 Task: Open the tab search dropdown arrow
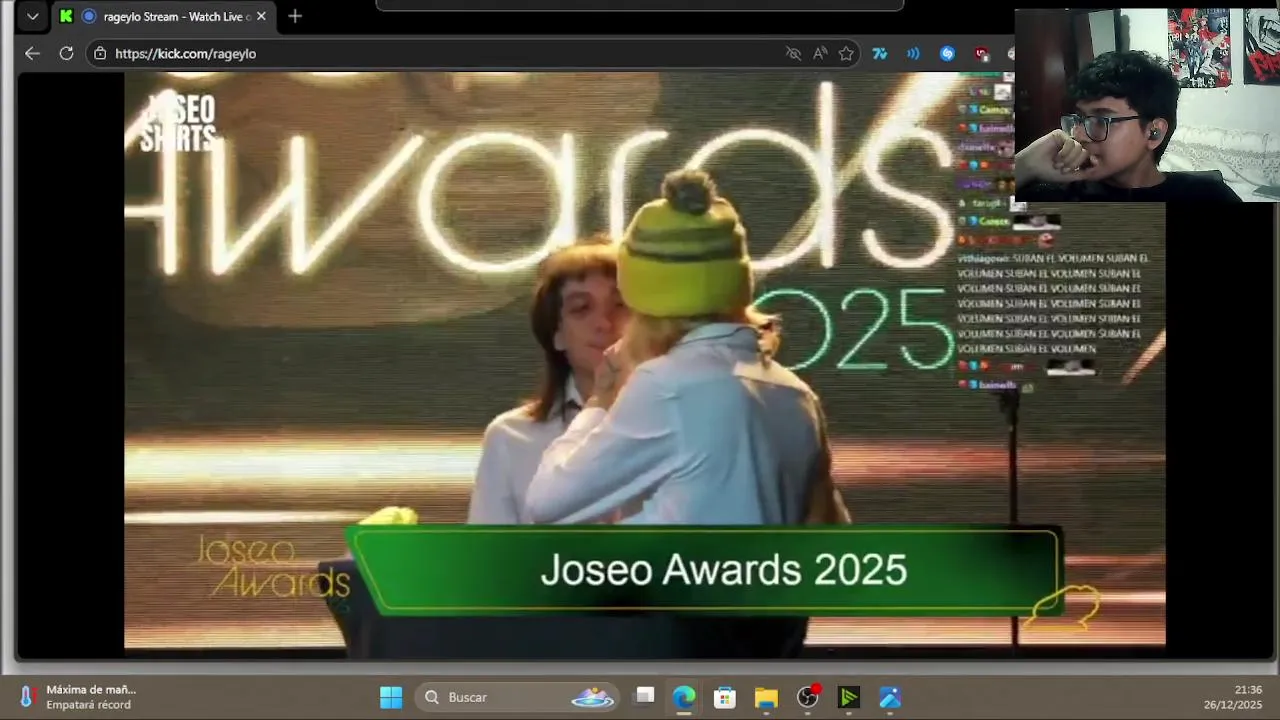[x=32, y=16]
